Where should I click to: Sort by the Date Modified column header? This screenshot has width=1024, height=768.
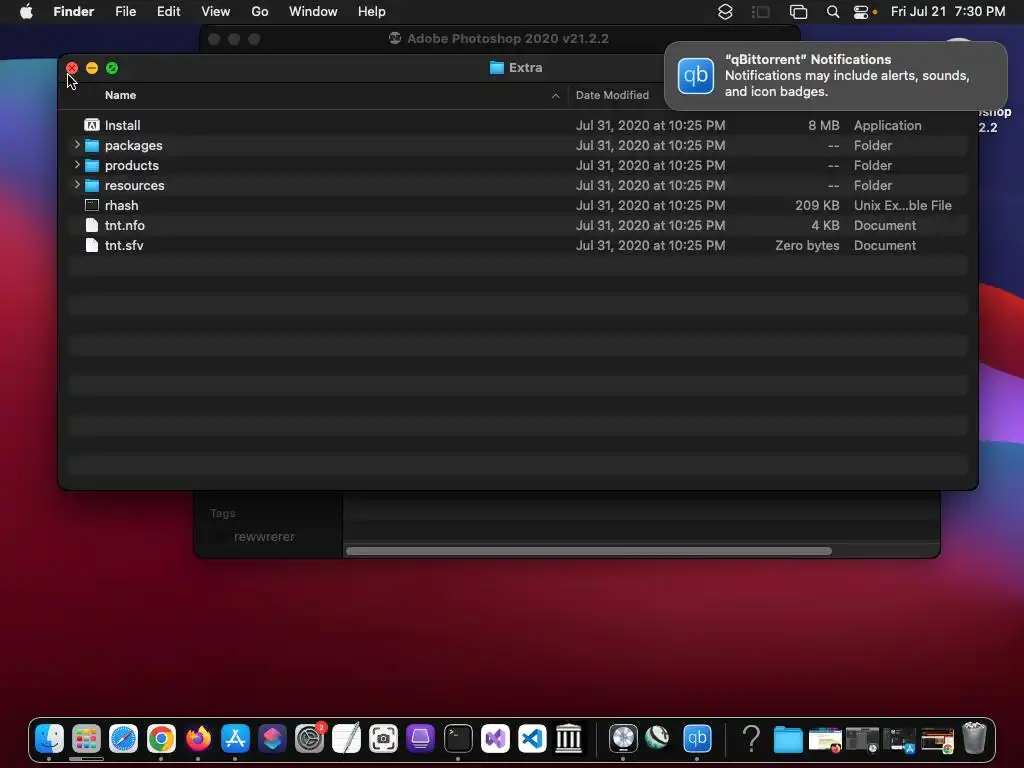click(613, 95)
